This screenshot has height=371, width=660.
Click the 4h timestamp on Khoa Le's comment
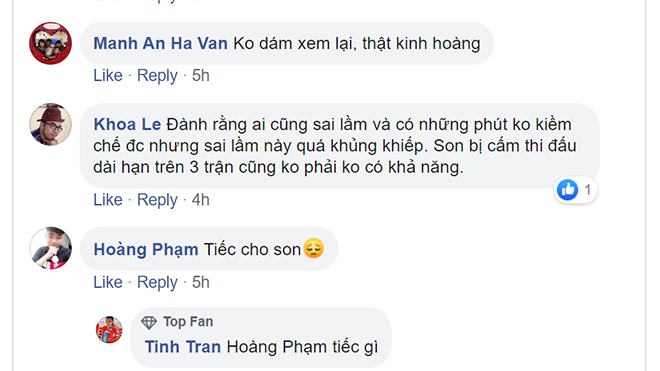coord(201,200)
